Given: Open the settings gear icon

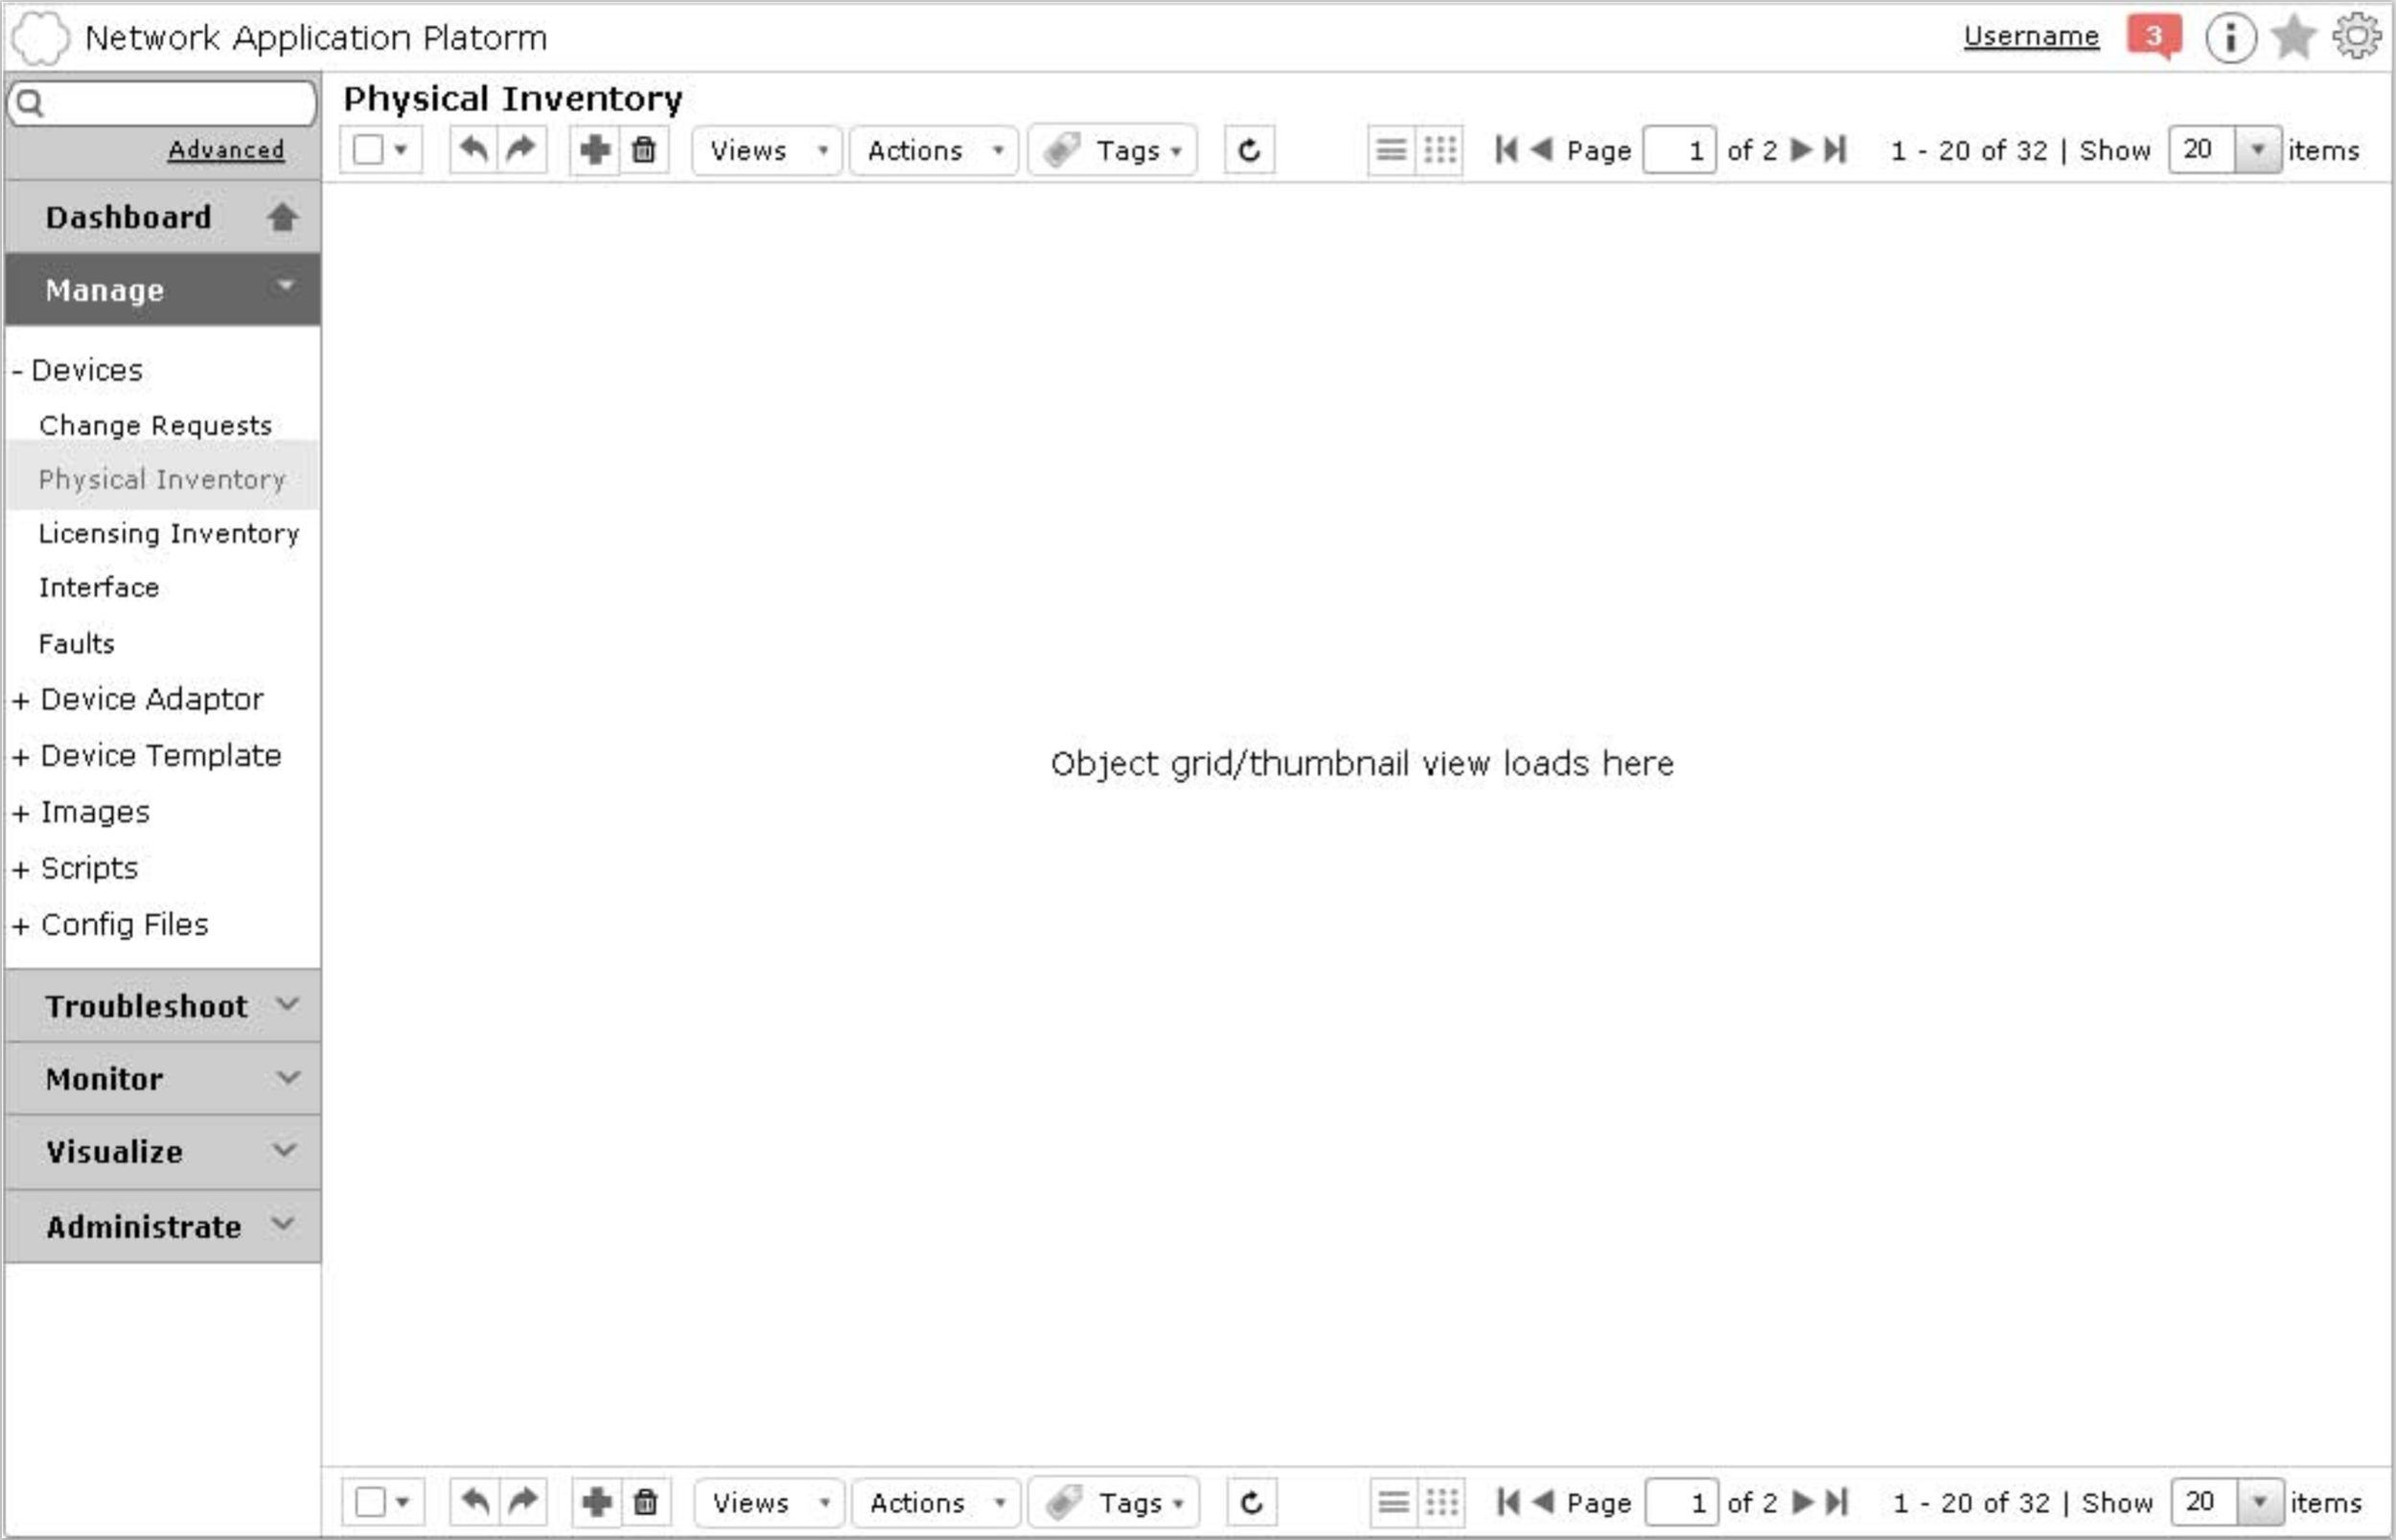Looking at the screenshot, I should click(2356, 36).
